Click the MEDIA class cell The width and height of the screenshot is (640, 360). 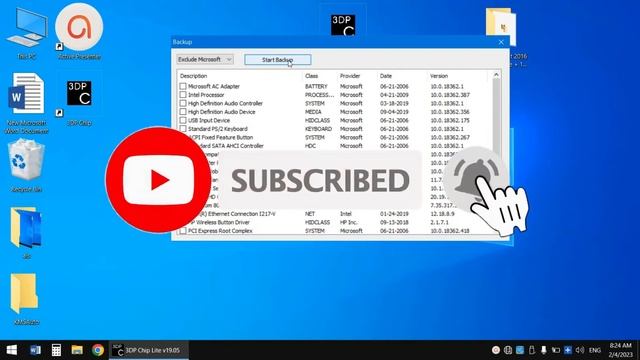pos(313,112)
